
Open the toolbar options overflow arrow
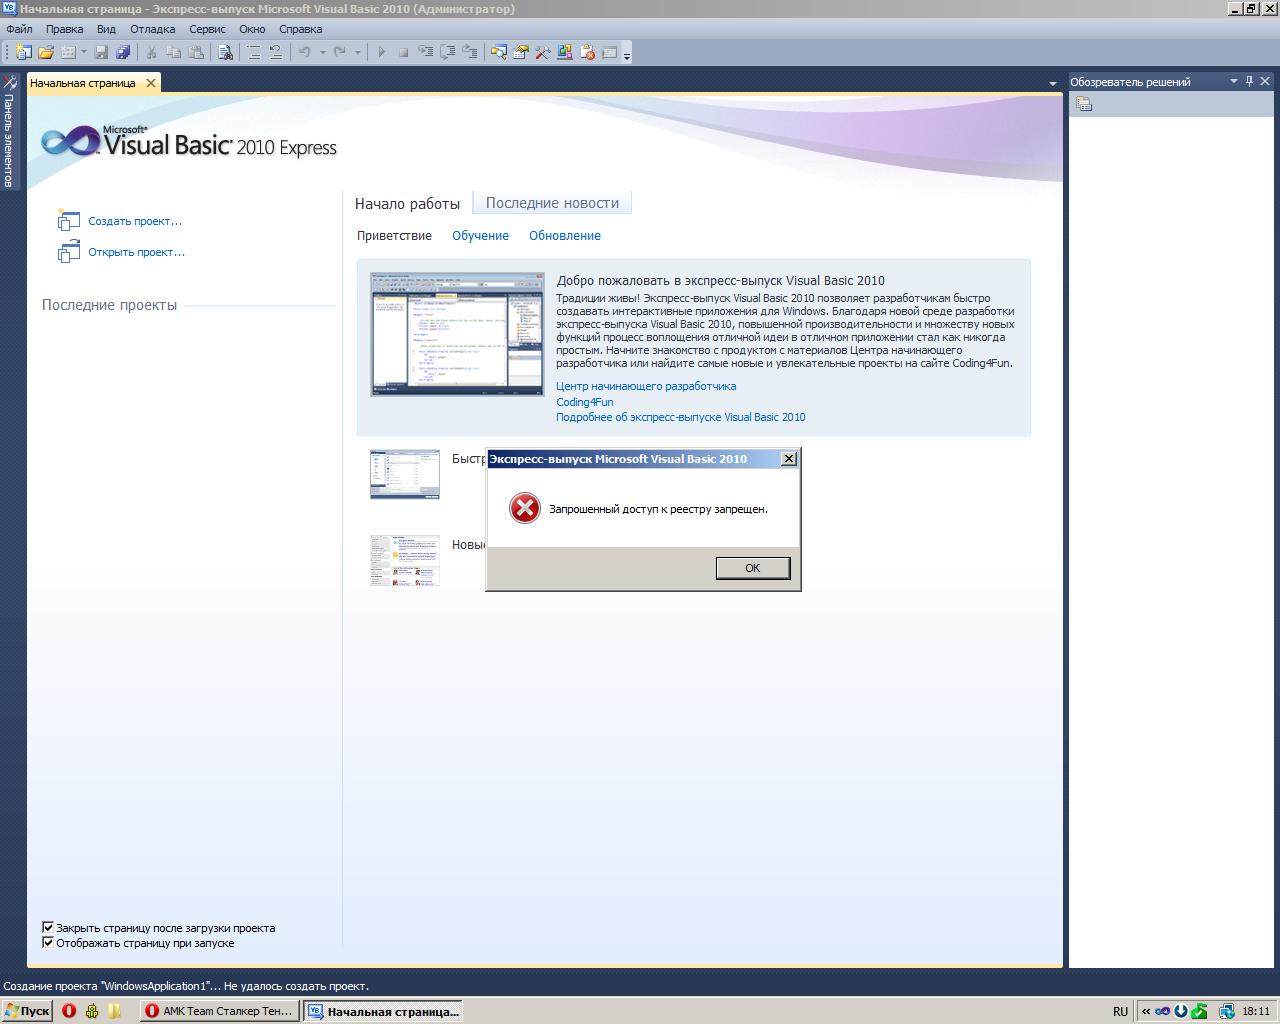627,54
